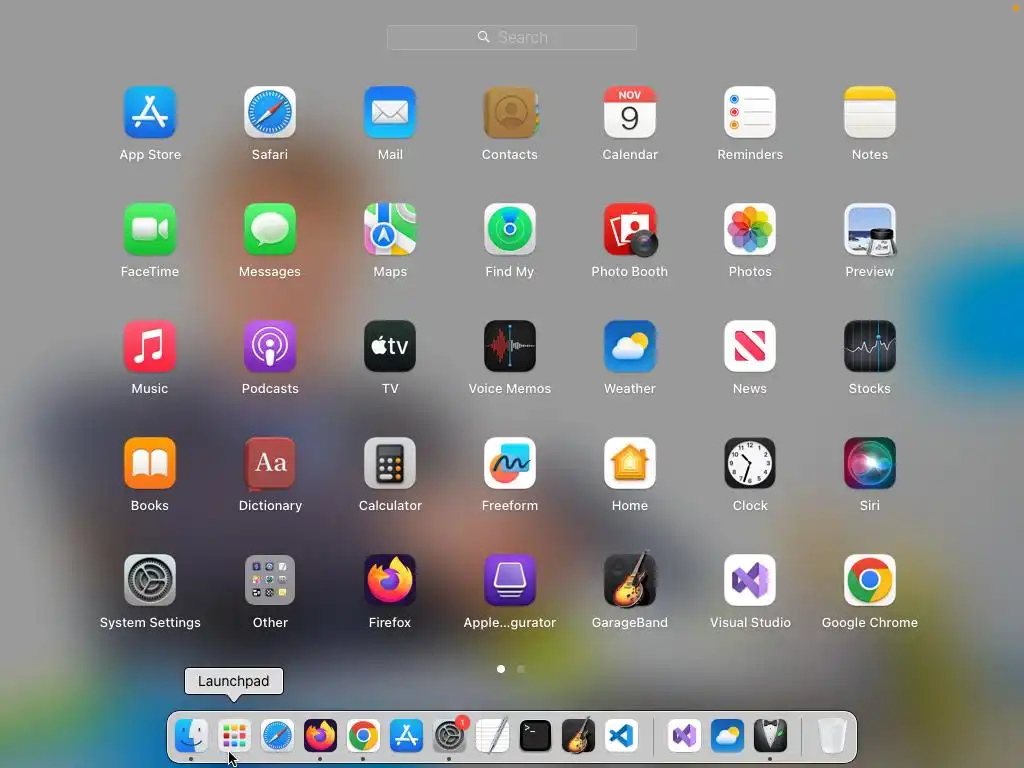The image size is (1024, 768).
Task: Launch Voice Memos
Action: [510, 346]
